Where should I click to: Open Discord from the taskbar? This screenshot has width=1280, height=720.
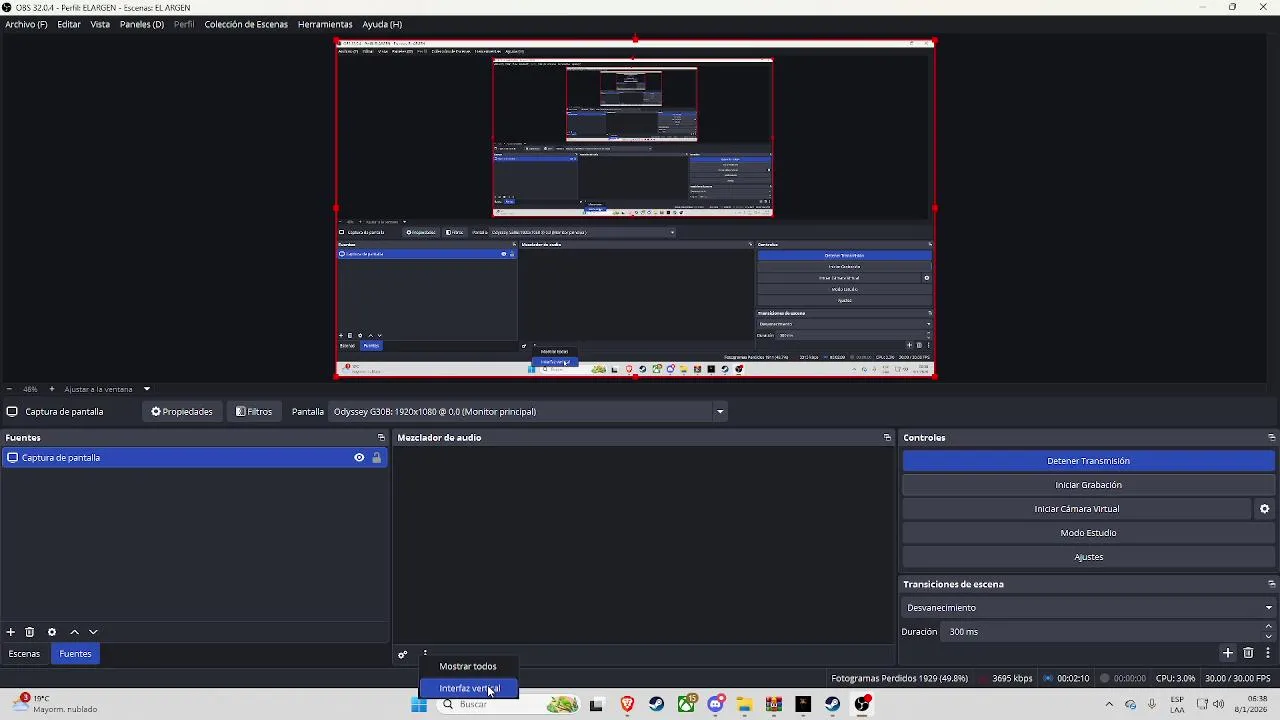[x=716, y=705]
